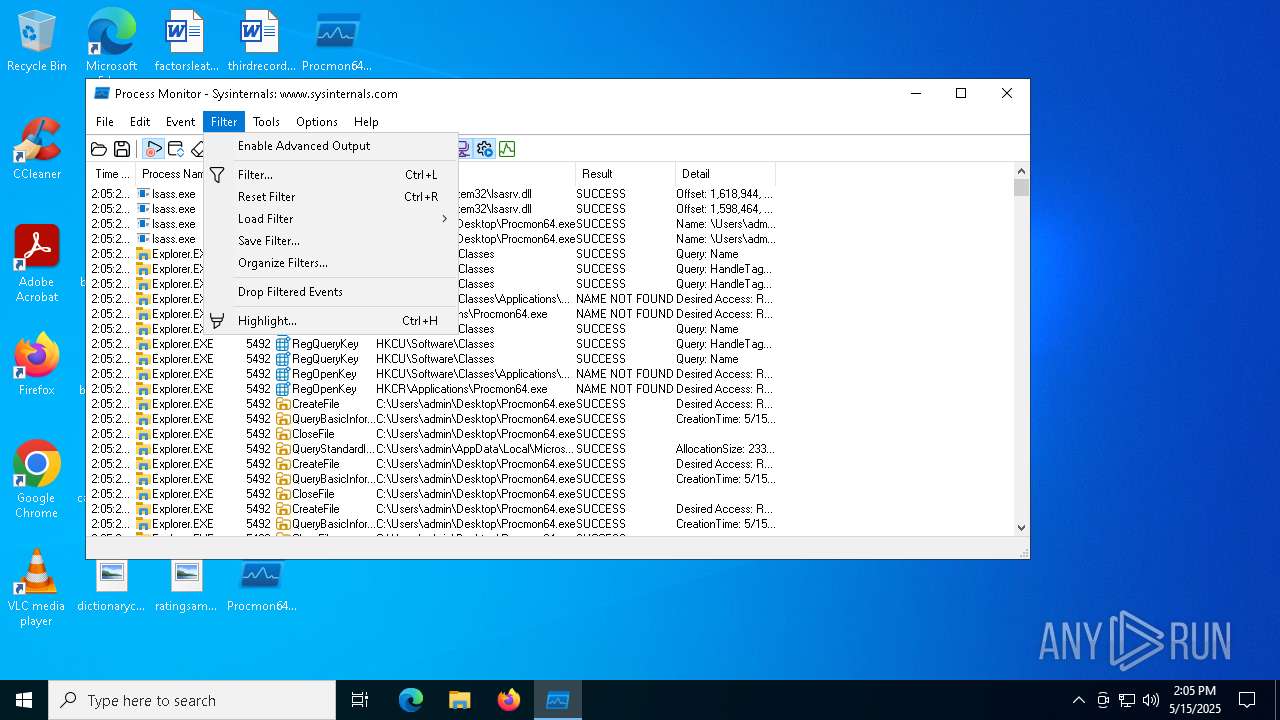Open Edge from the taskbar
1280x720 pixels.
tap(411, 700)
